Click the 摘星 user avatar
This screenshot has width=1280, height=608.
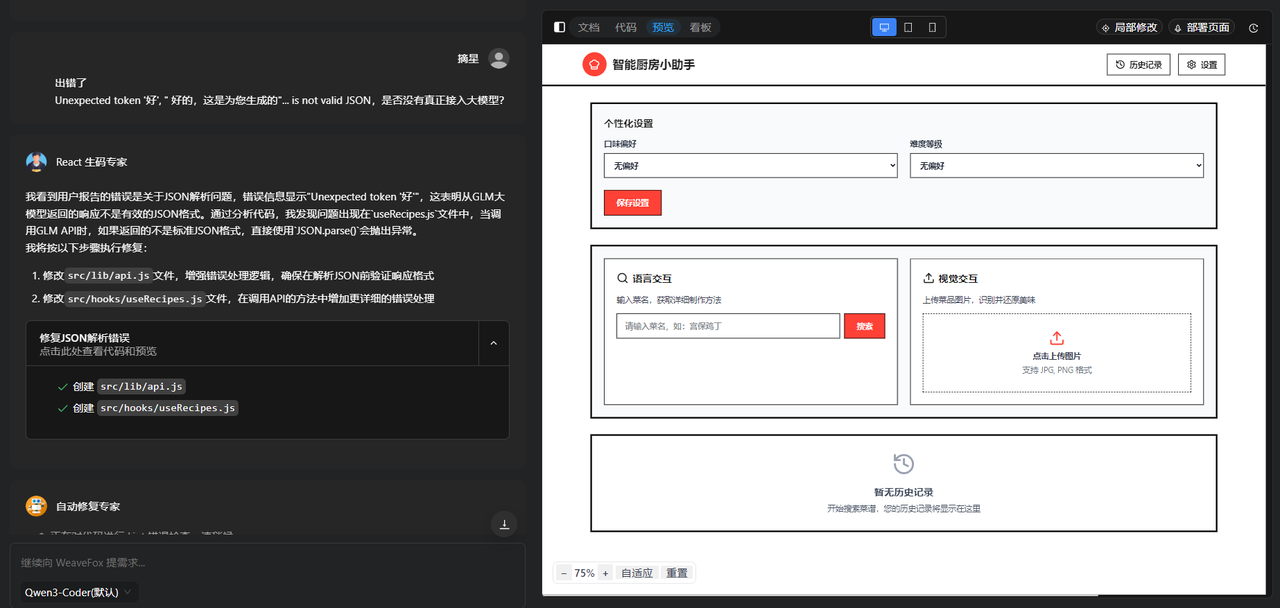(498, 59)
